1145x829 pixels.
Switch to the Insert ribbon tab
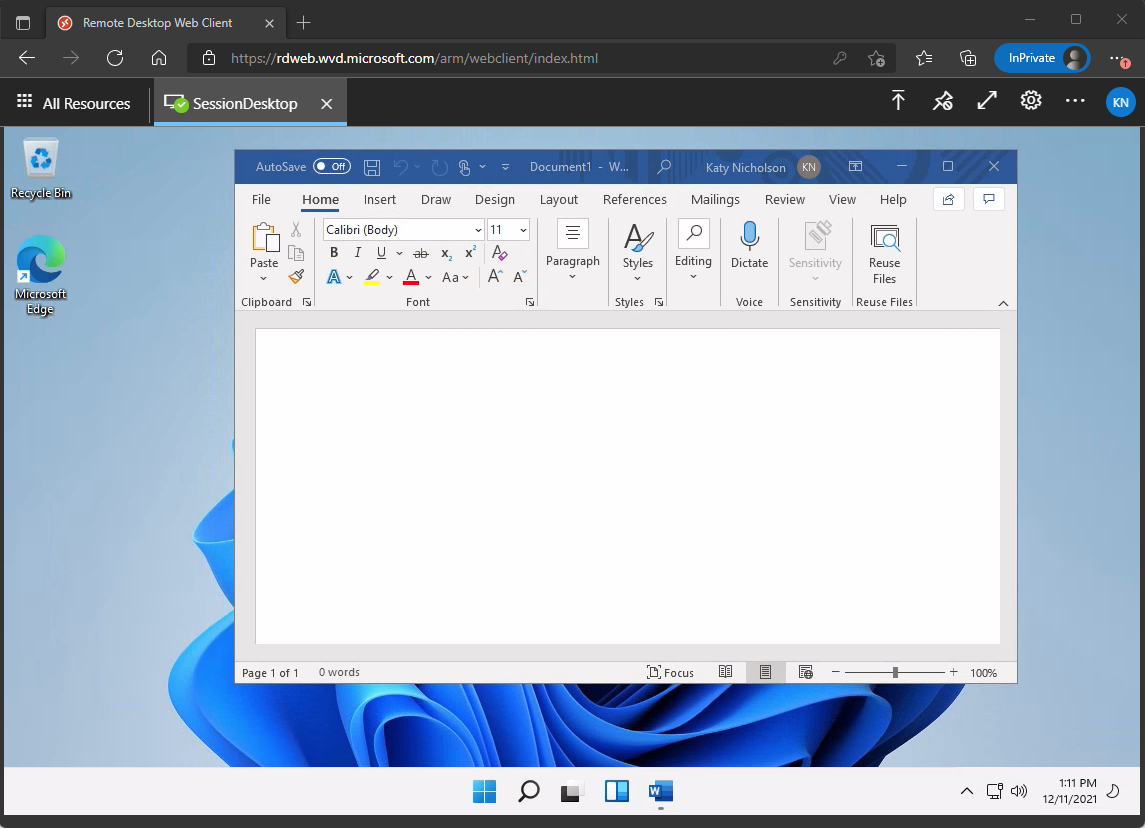[380, 199]
